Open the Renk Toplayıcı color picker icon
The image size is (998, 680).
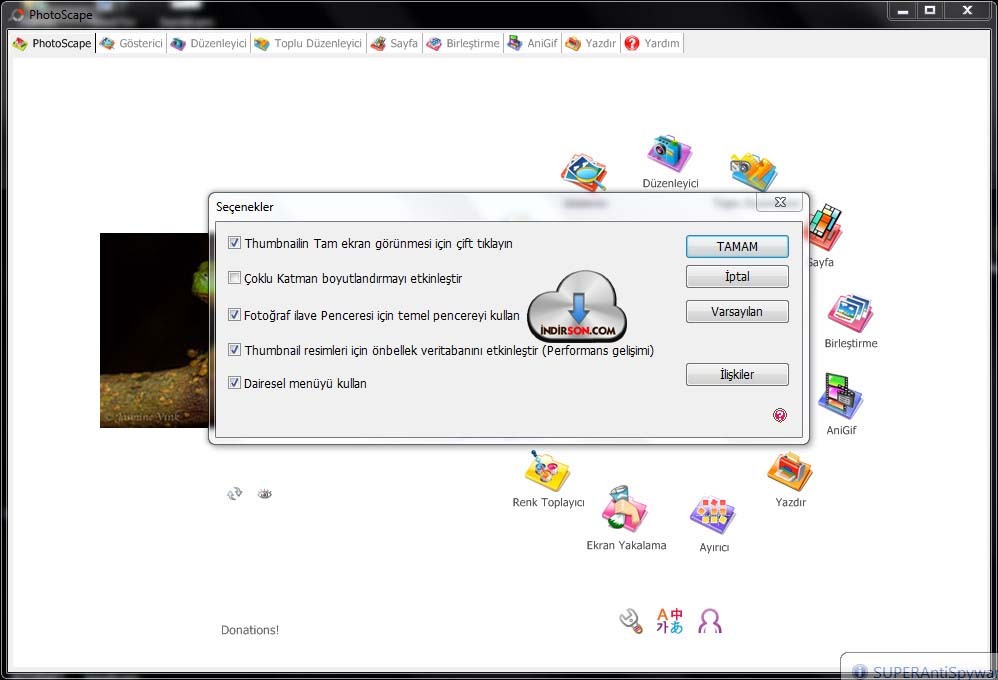pyautogui.click(x=547, y=471)
